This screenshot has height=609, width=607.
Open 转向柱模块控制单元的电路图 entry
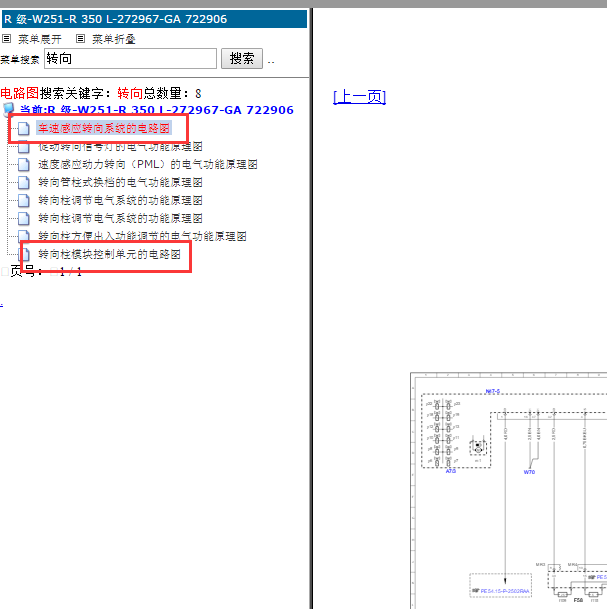(110, 254)
